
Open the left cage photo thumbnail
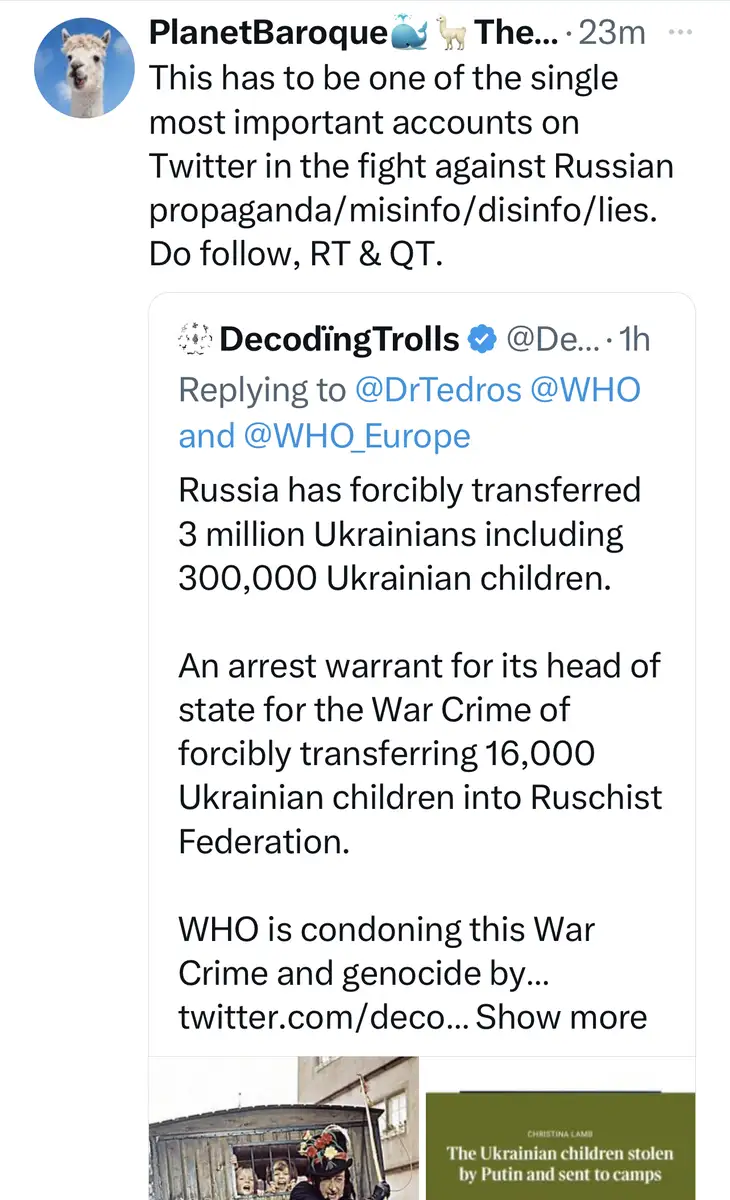[284, 1130]
